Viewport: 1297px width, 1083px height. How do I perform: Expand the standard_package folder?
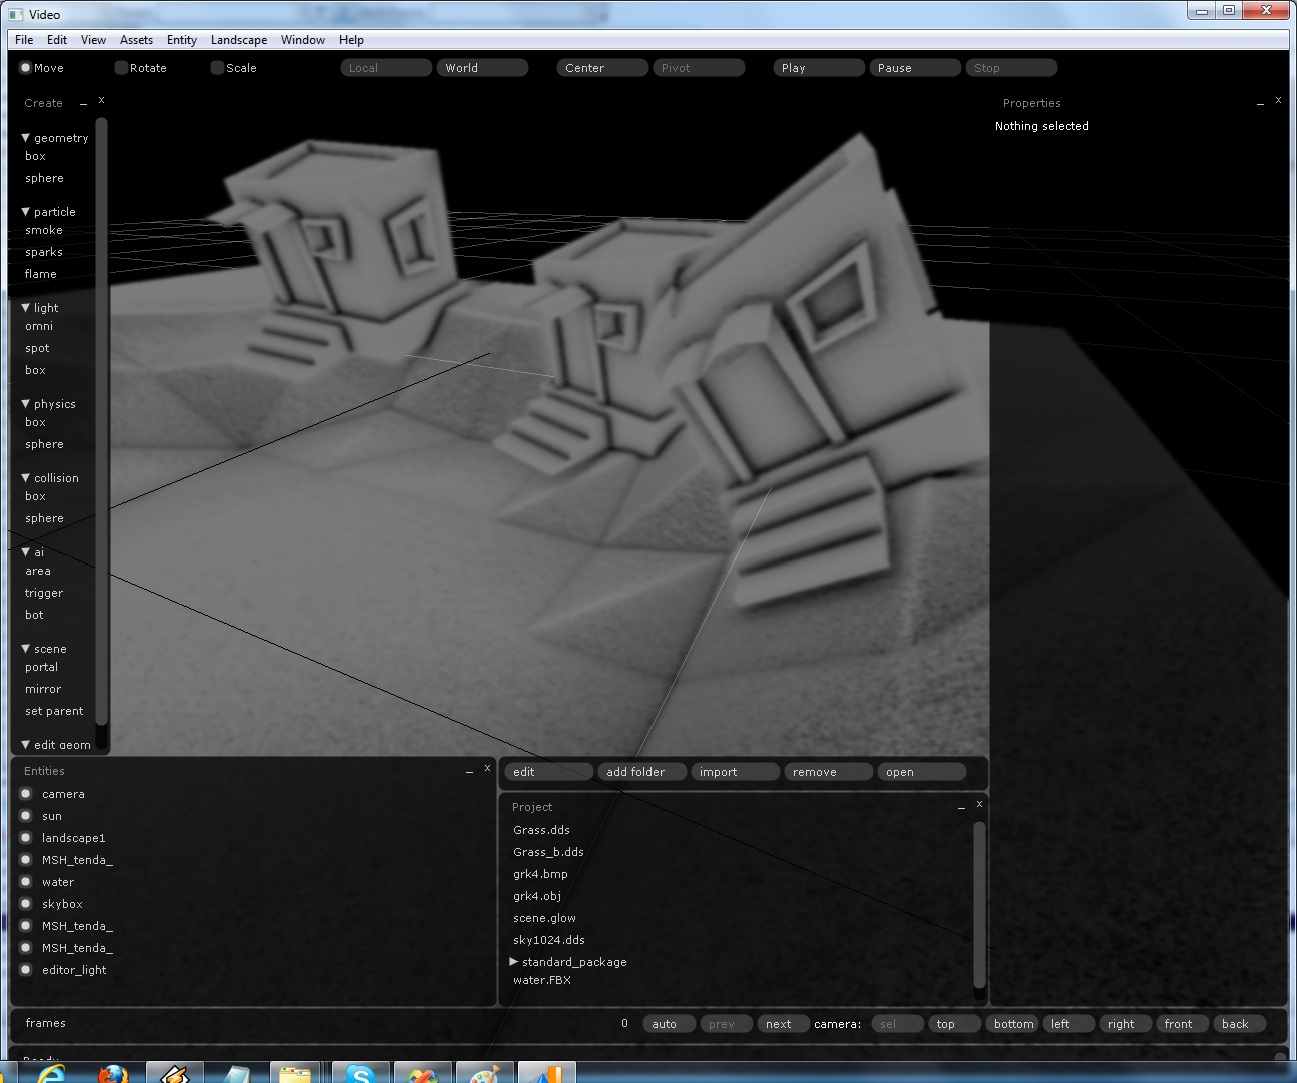click(514, 961)
